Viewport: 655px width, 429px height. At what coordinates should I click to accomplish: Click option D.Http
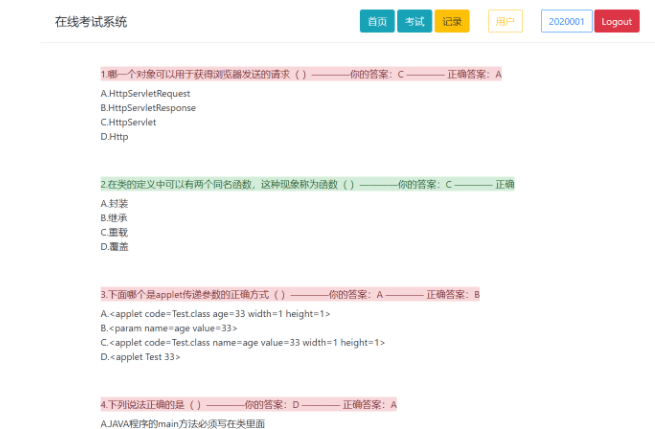[x=114, y=137]
